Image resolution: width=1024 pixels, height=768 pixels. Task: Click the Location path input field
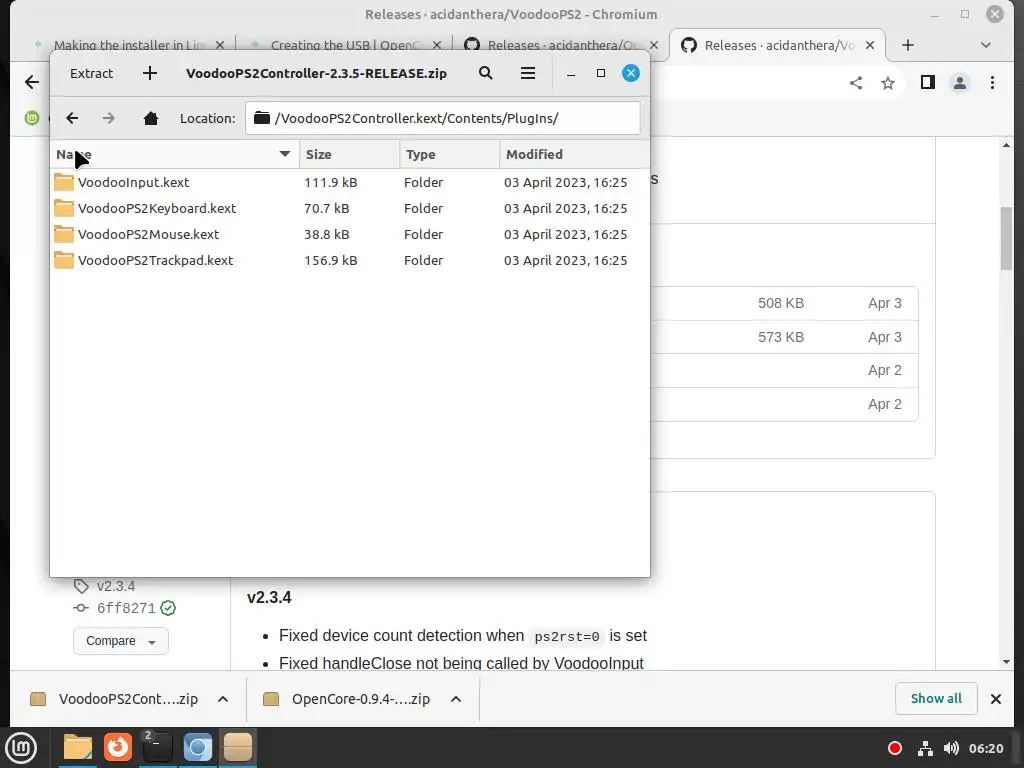(x=443, y=118)
